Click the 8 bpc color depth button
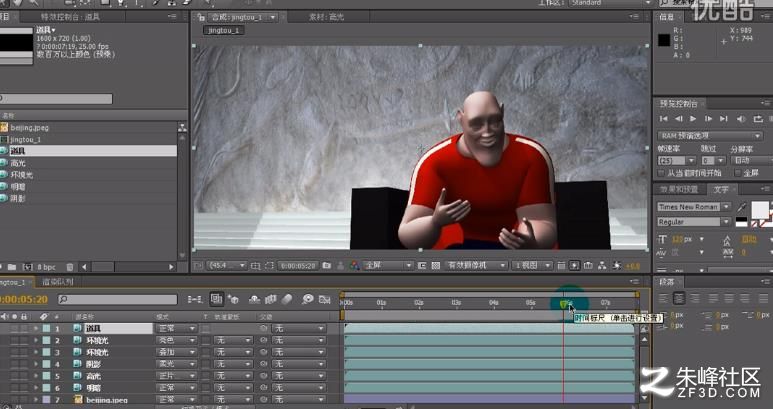 tap(46, 267)
